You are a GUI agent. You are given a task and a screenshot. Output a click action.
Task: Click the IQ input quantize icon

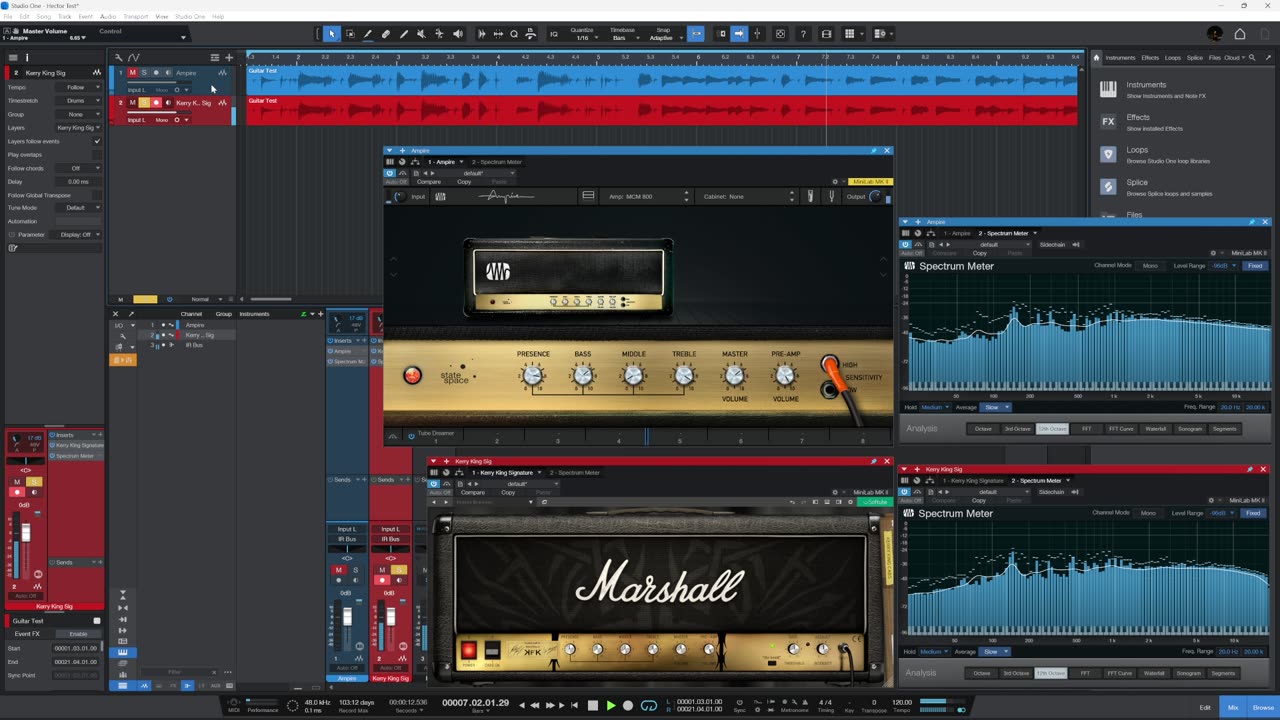pos(554,34)
